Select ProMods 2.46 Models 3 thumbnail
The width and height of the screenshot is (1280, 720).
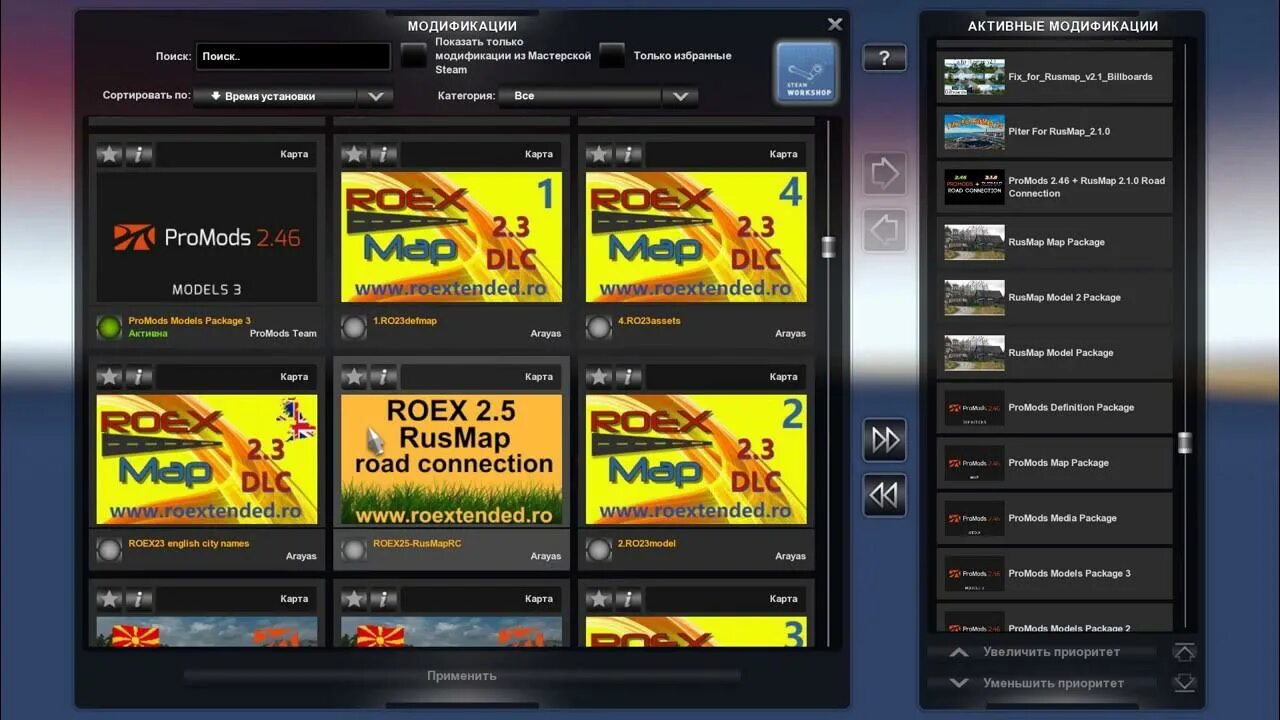207,237
